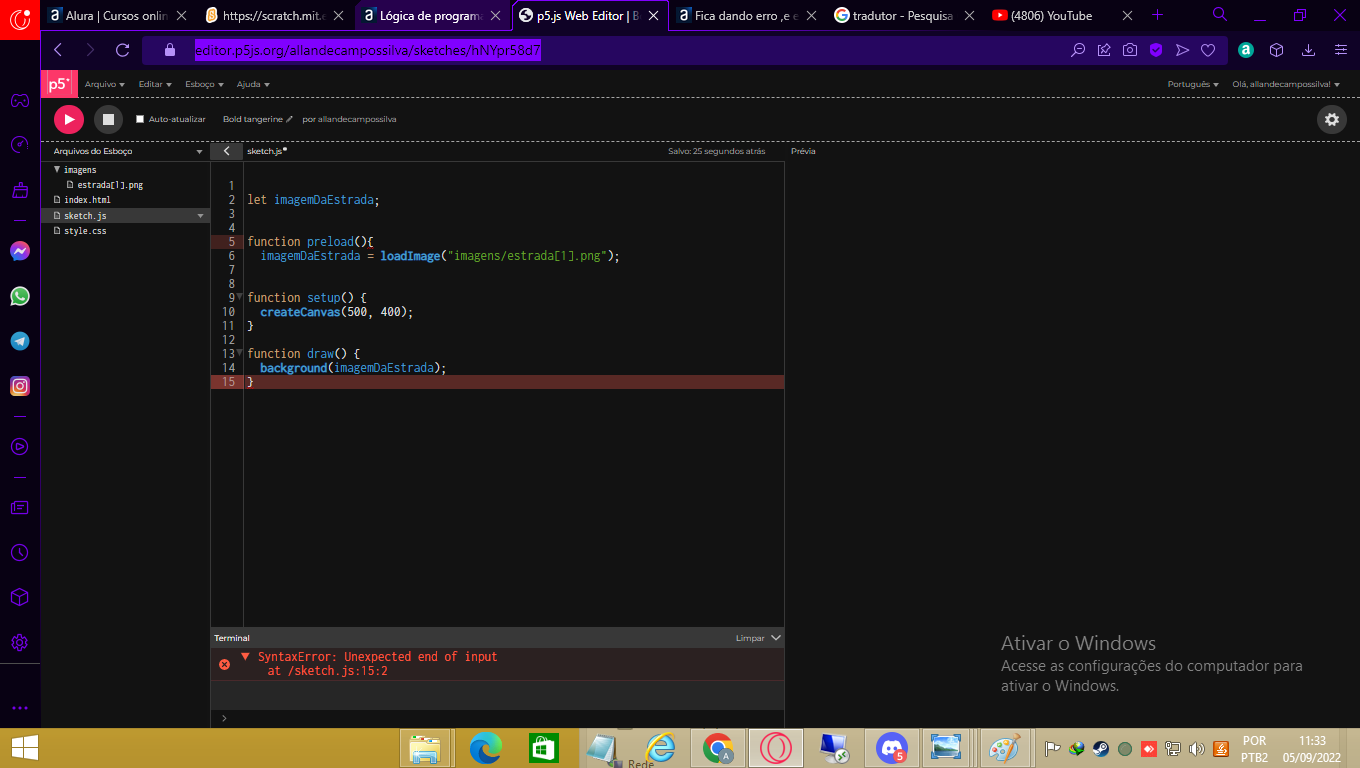Open browser settings gear in the sidebar
Viewport: 1360px width, 768px height.
pyautogui.click(x=20, y=642)
